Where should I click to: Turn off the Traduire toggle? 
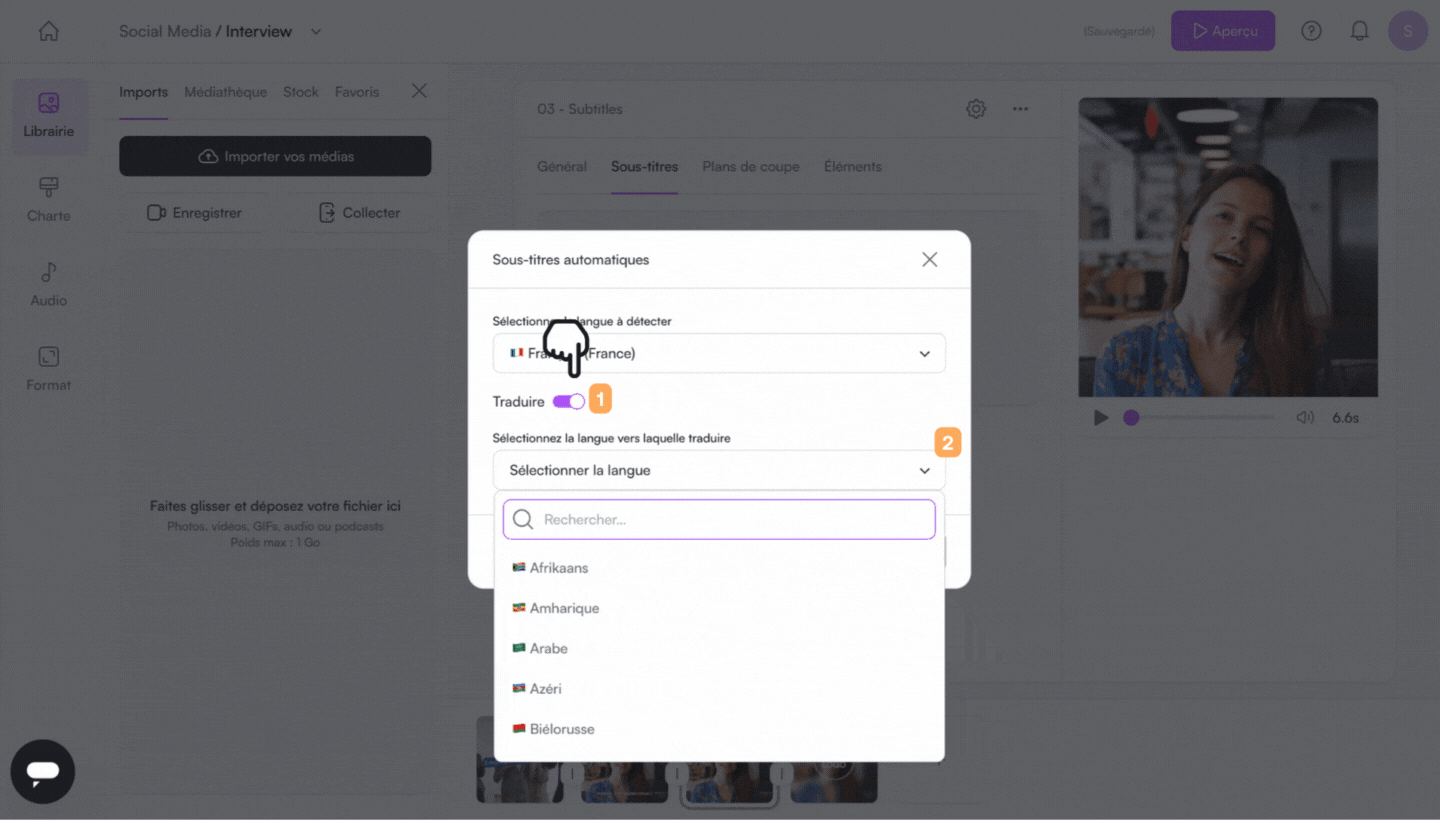click(569, 401)
